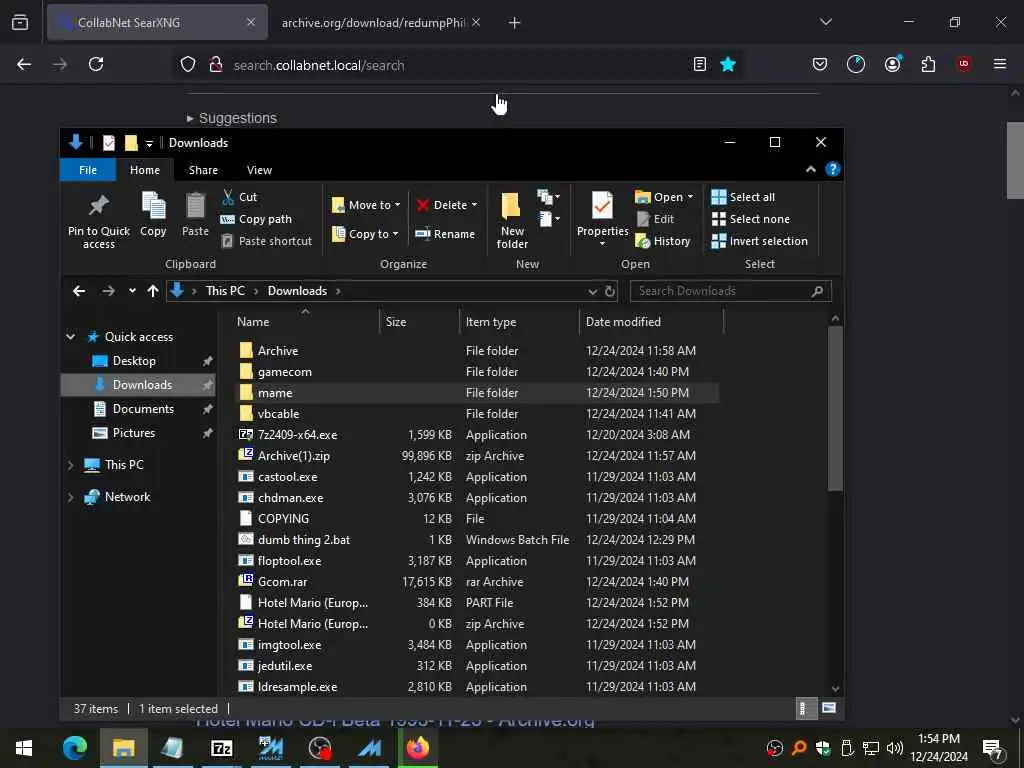Switch to the Home ribbon tab
Image resolution: width=1024 pixels, height=768 pixels.
(145, 170)
